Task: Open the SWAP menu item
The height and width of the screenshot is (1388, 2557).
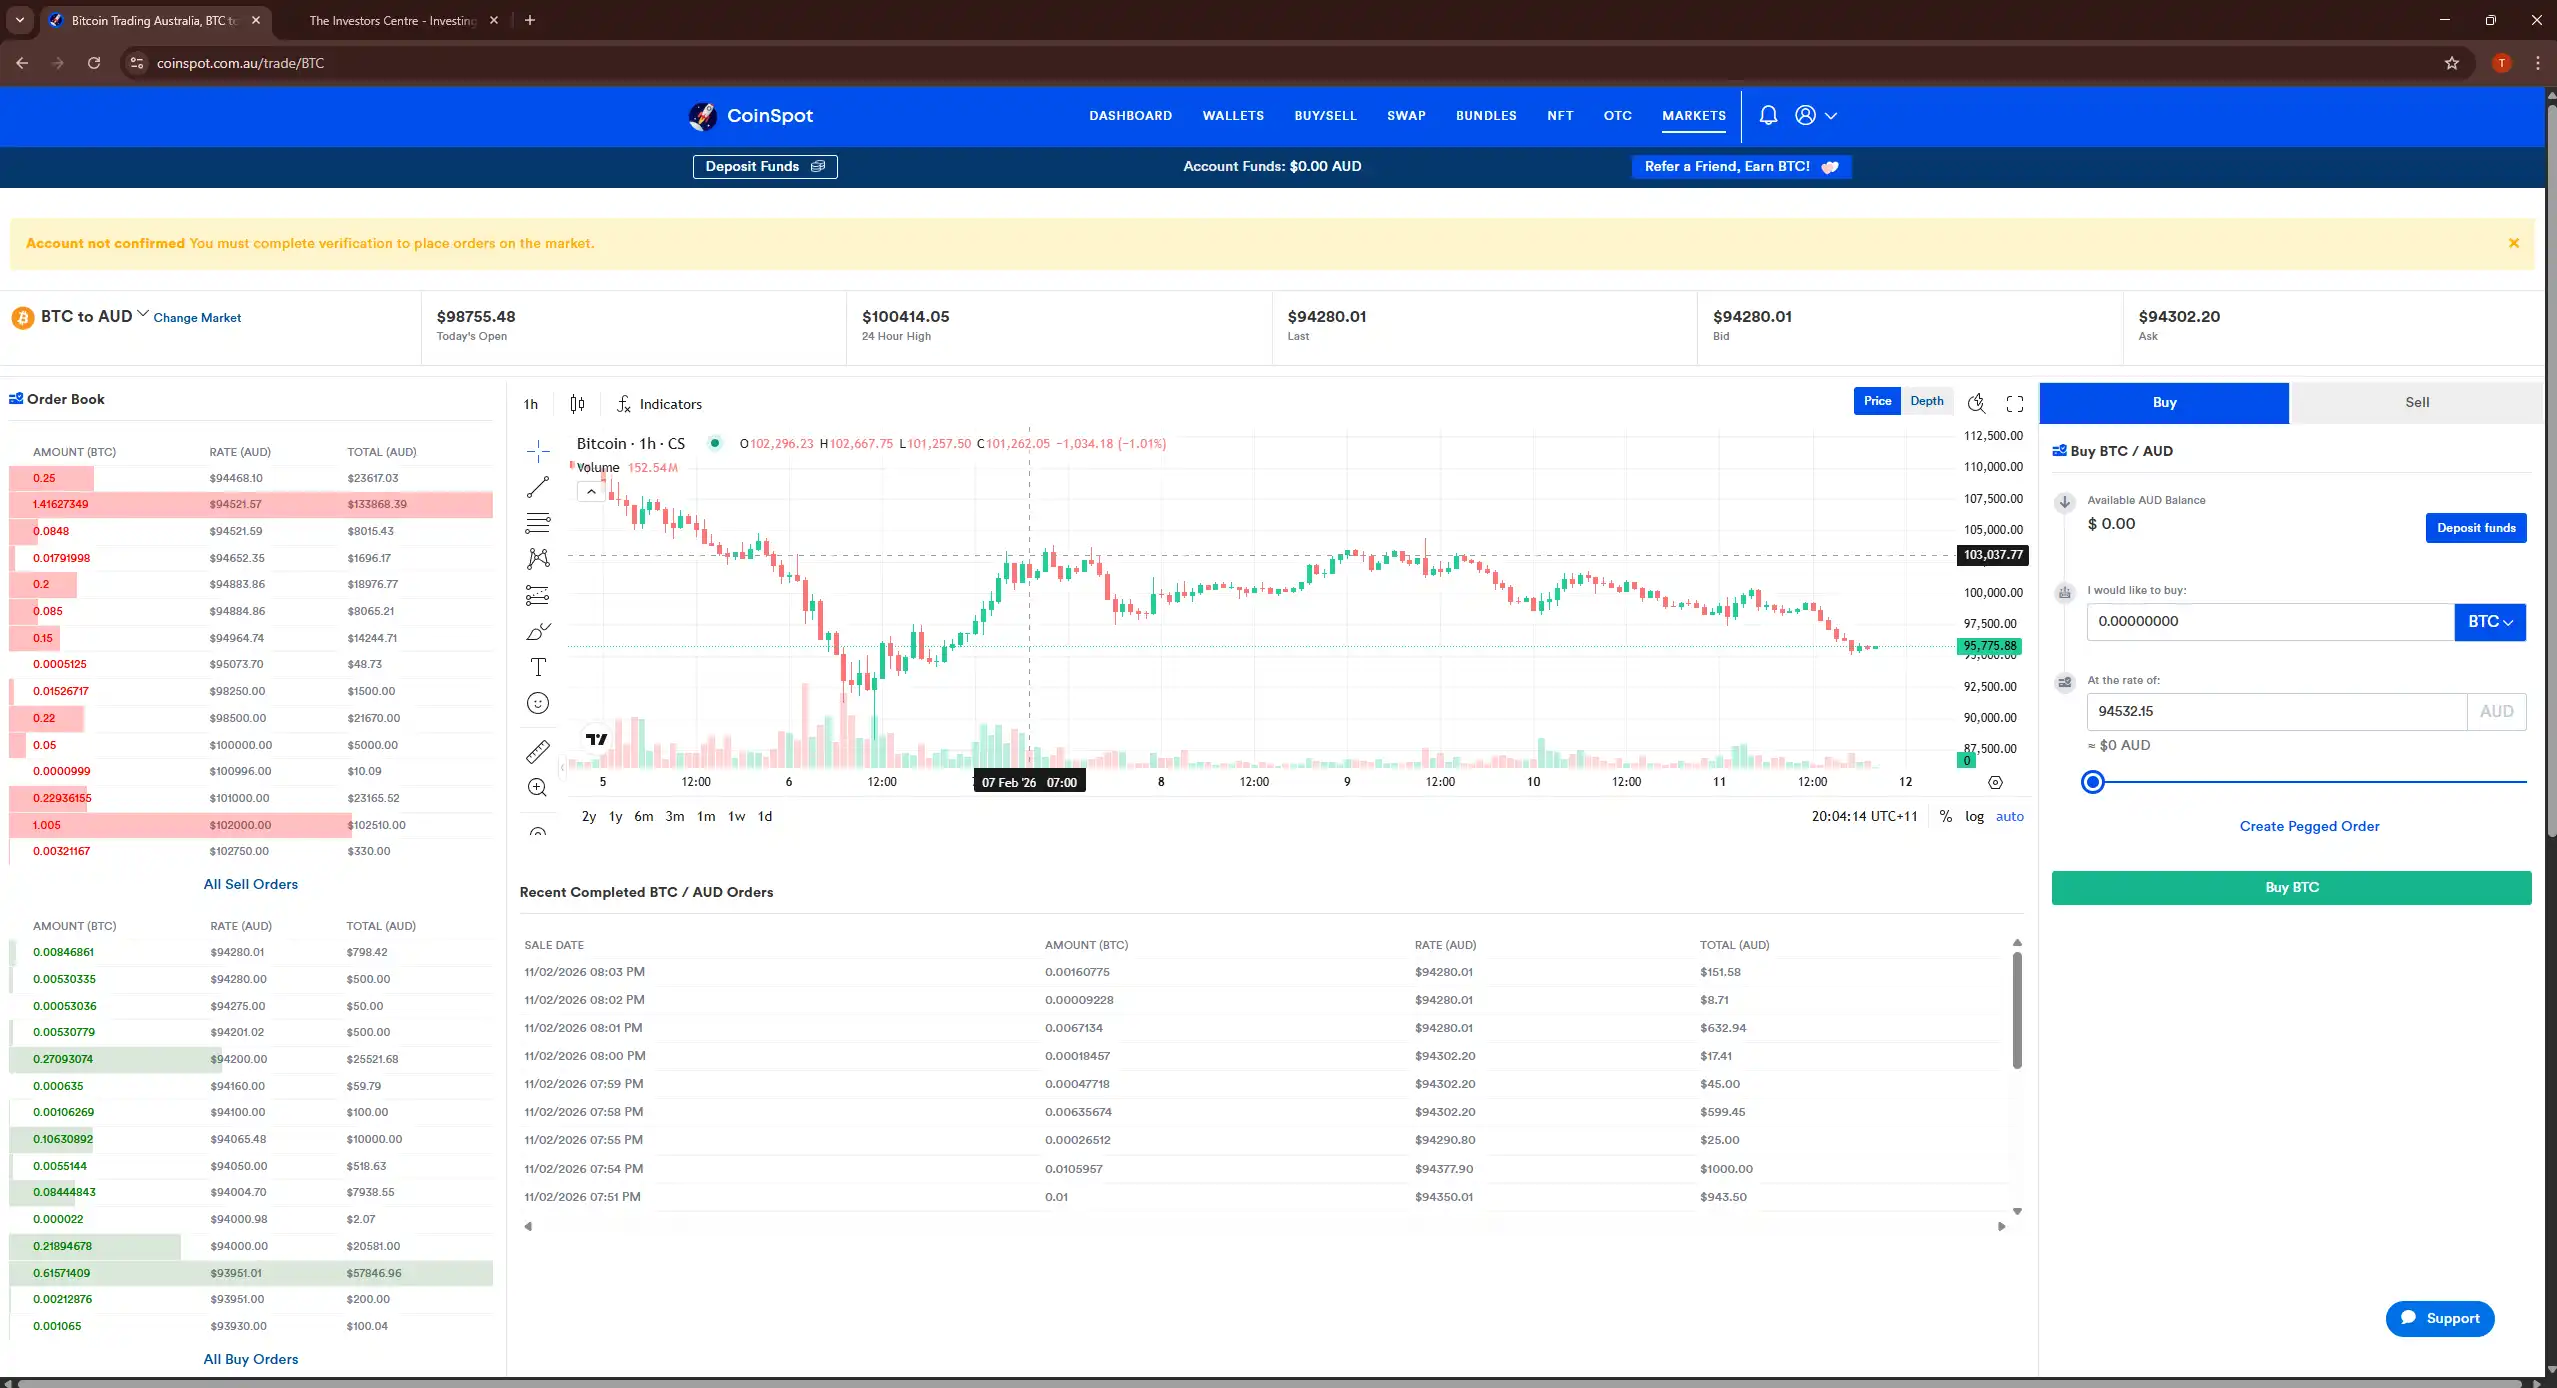Action: click(1406, 116)
